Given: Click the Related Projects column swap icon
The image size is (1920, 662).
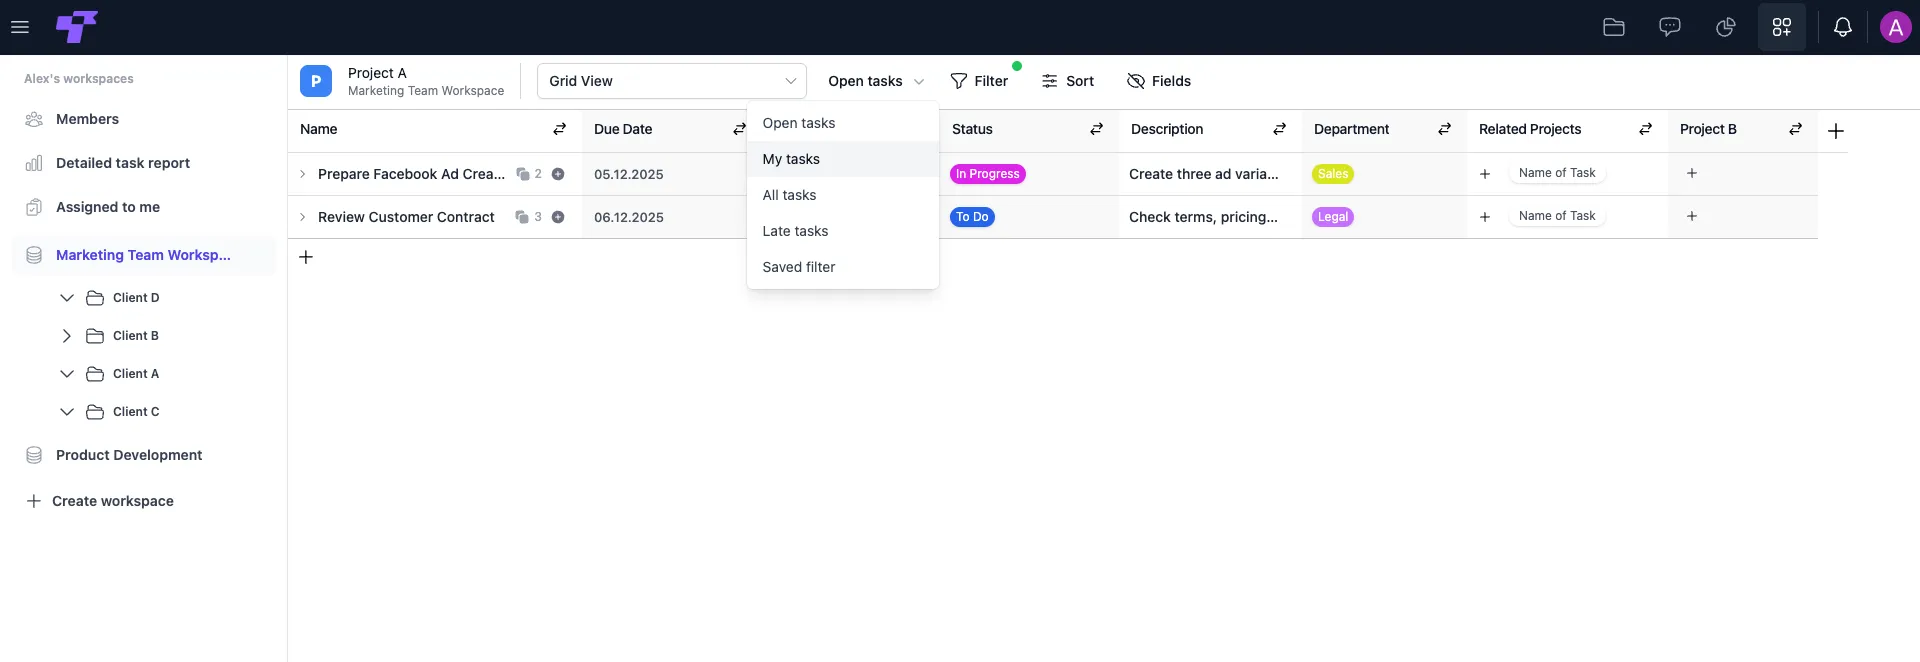Looking at the screenshot, I should pos(1646,129).
